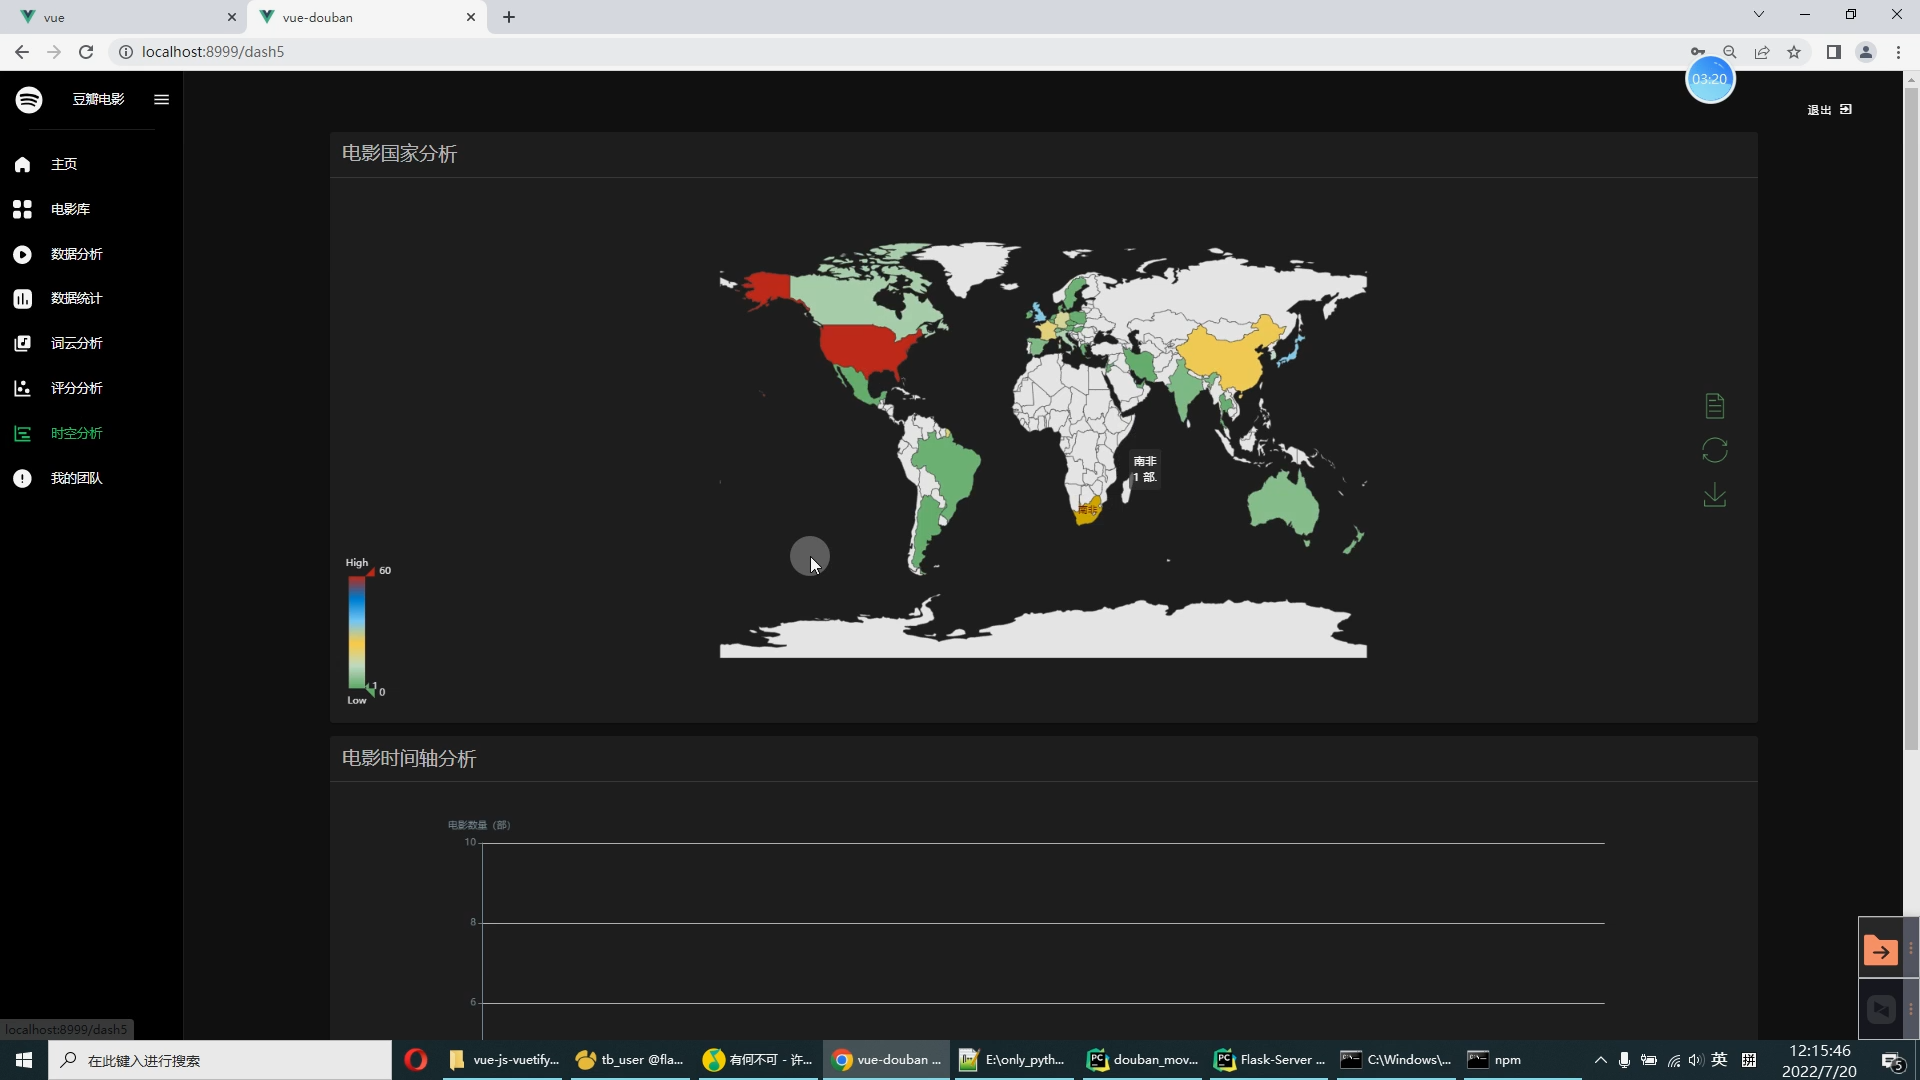Screen dimensions: 1920x1080
Task: Select 词云分析 in sidebar
Action: [x=76, y=343]
